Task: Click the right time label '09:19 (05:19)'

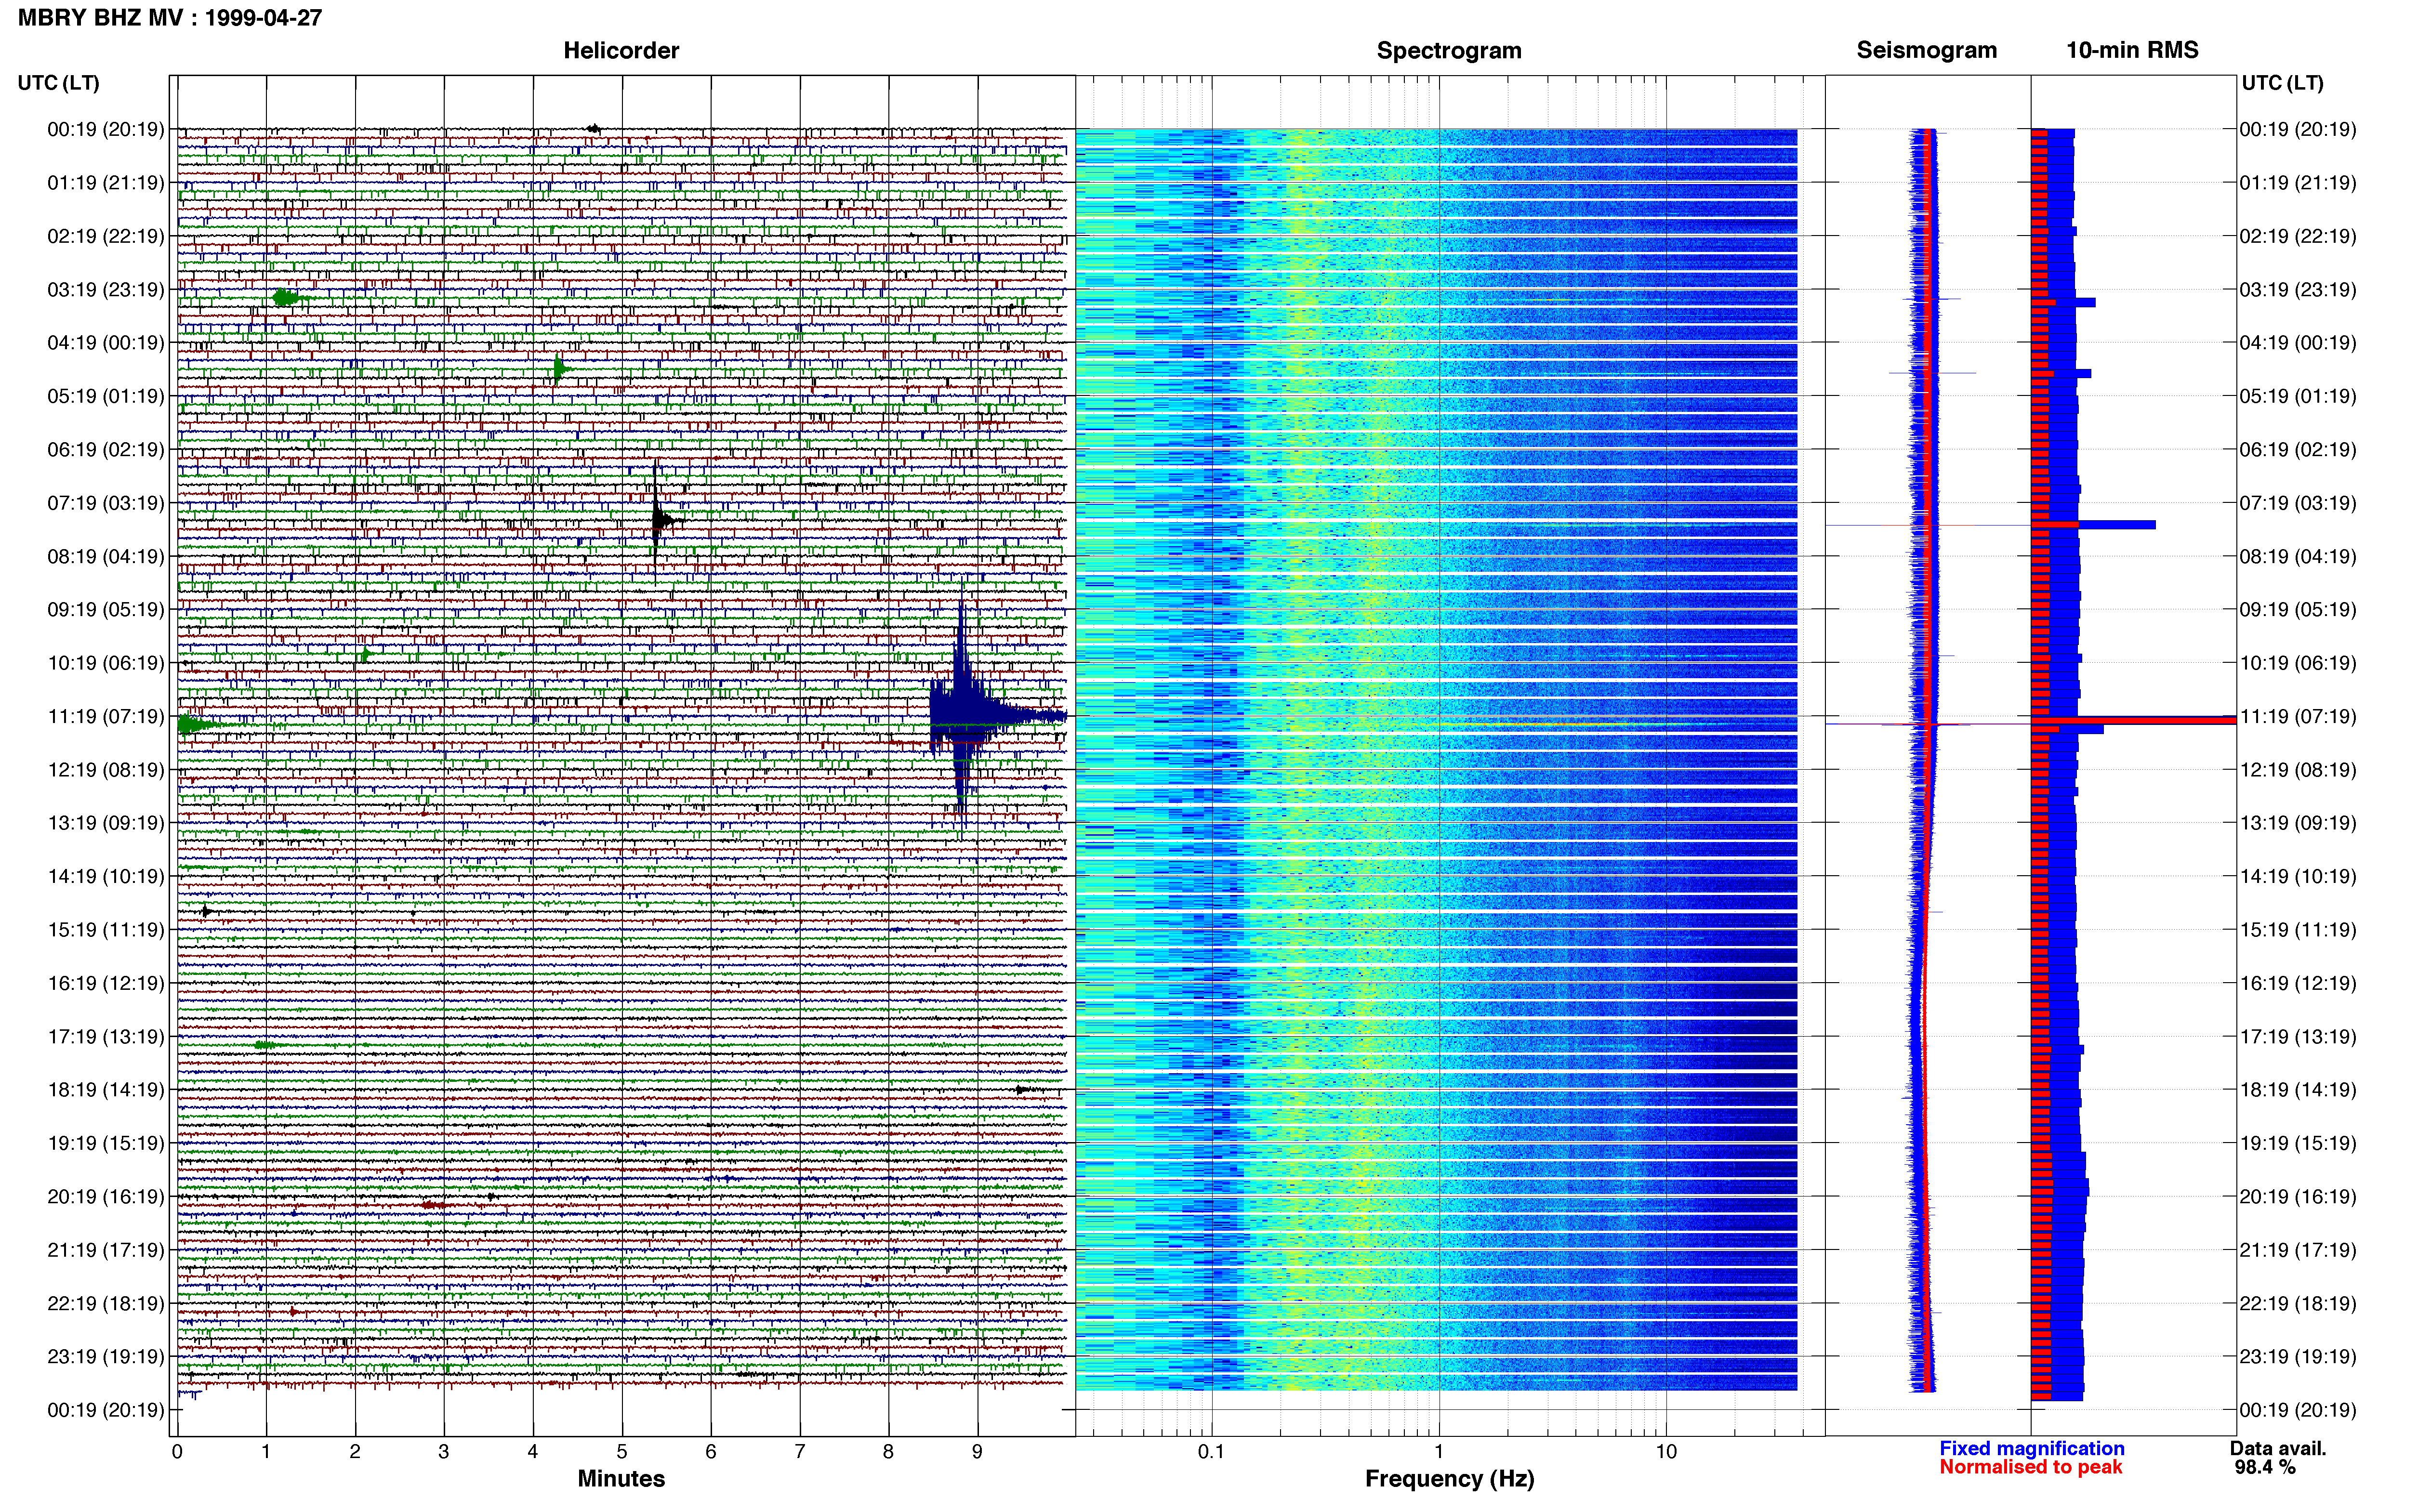Action: (x=2298, y=610)
